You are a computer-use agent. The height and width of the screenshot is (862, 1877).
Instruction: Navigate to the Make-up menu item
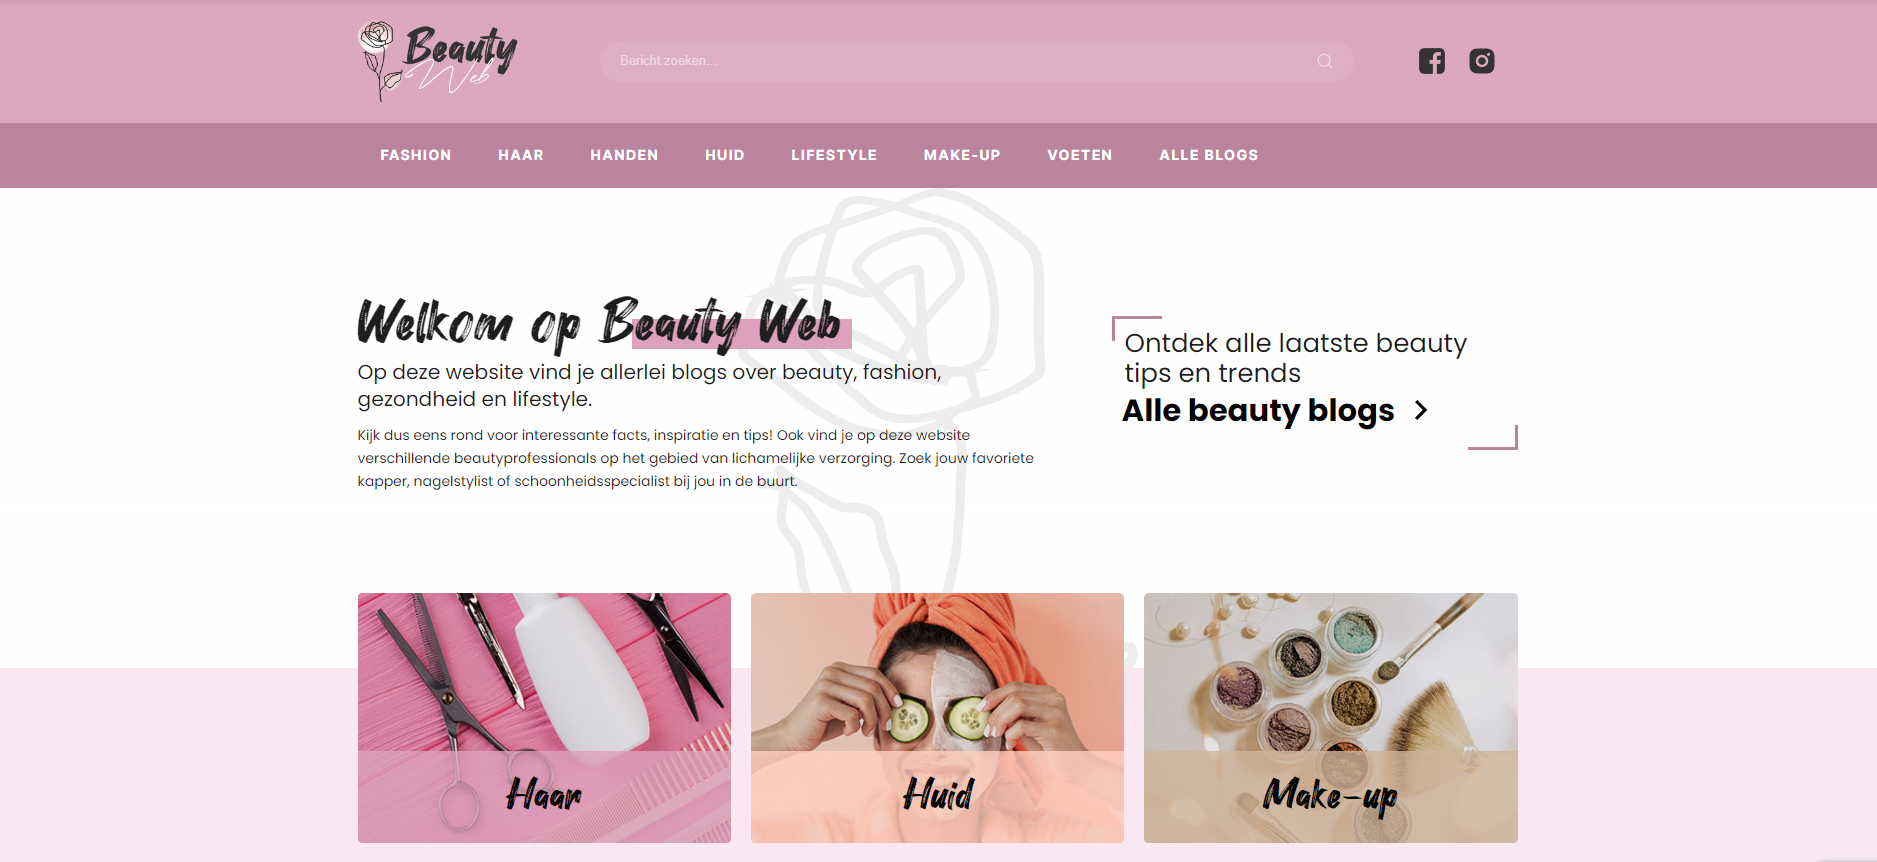(x=962, y=155)
